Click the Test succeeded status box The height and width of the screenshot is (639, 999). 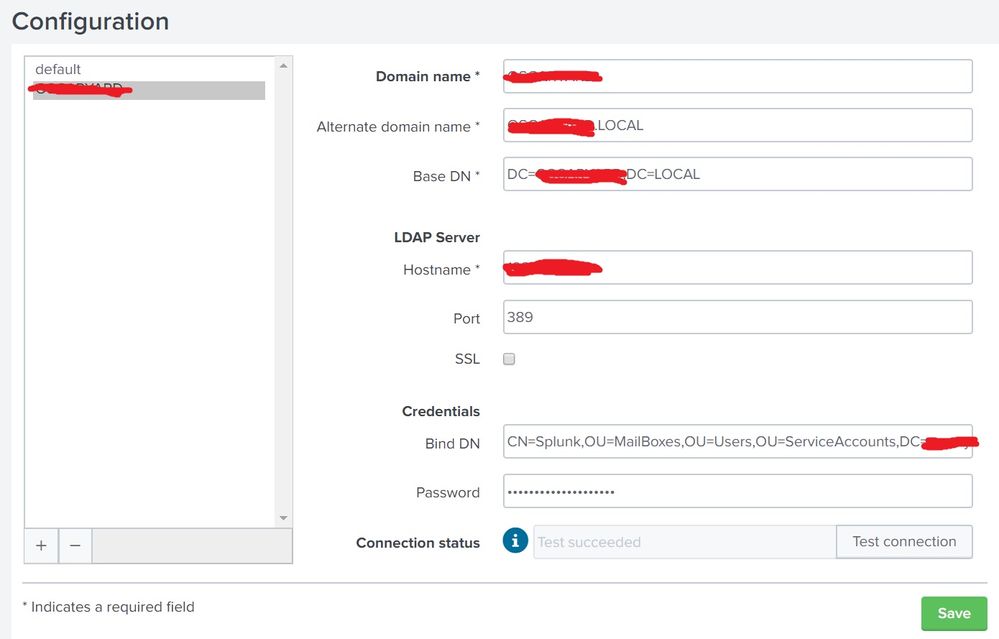coord(684,542)
